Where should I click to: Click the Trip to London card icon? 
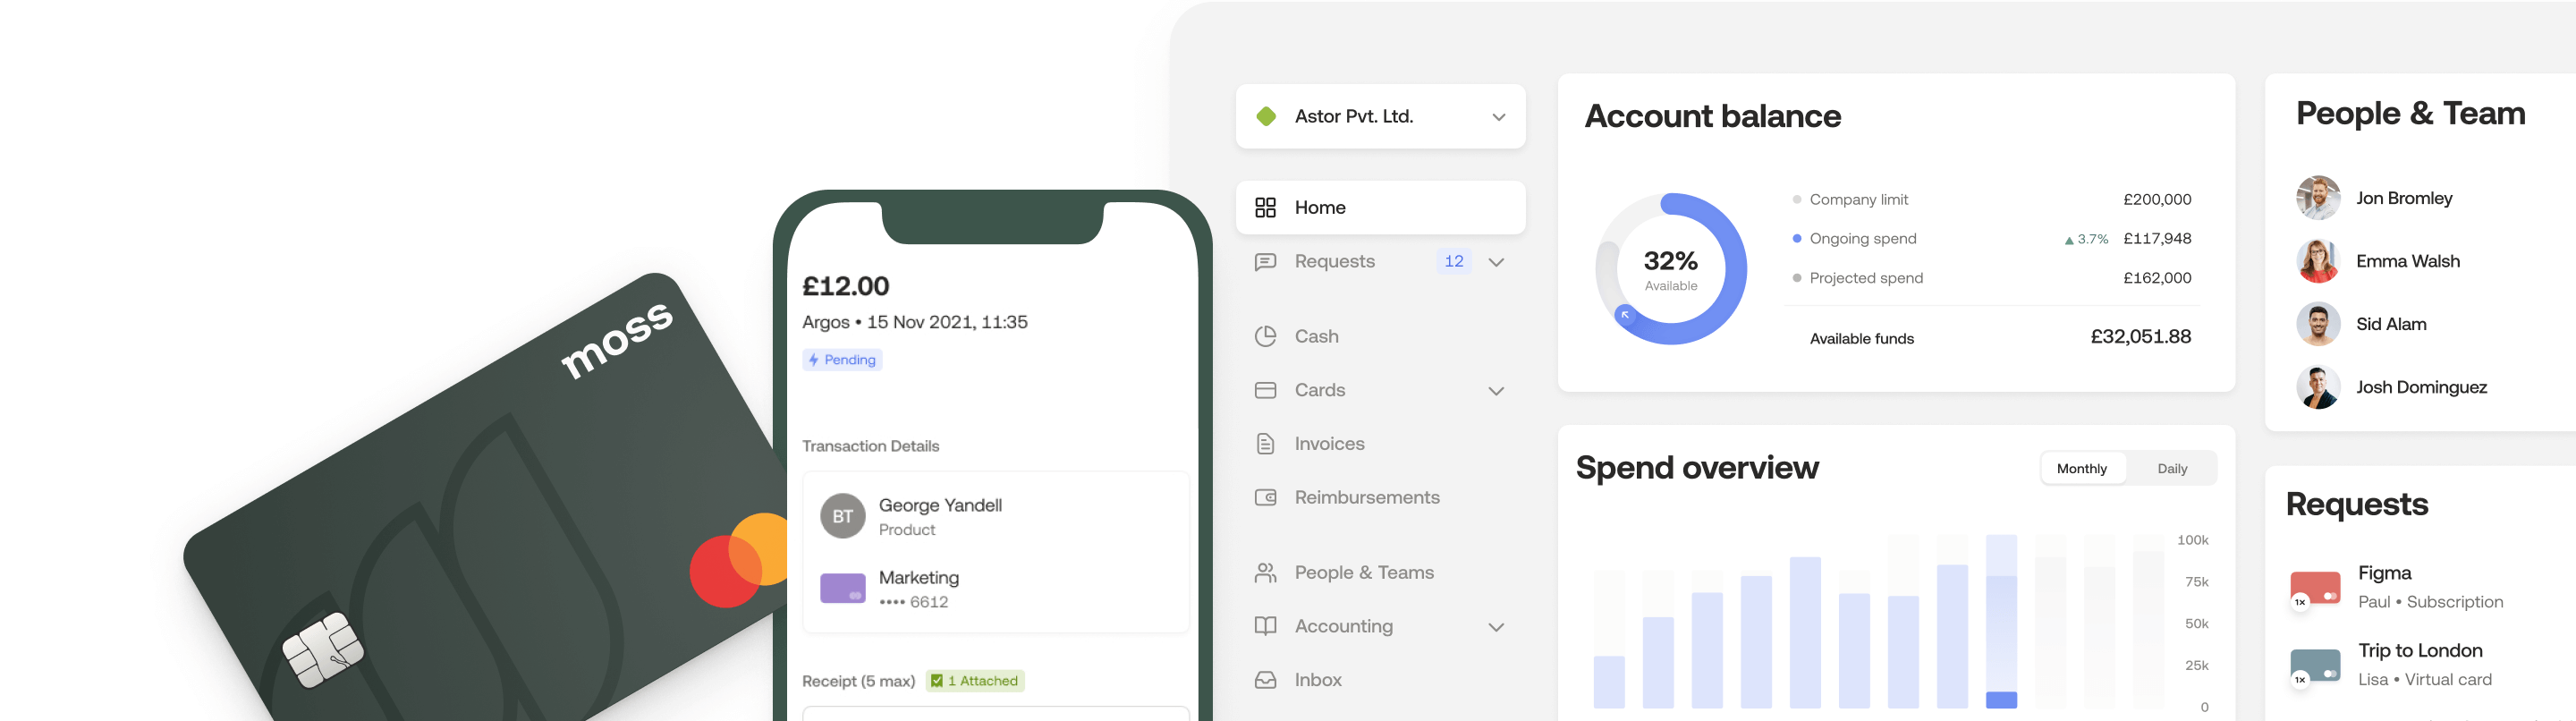tap(2315, 665)
